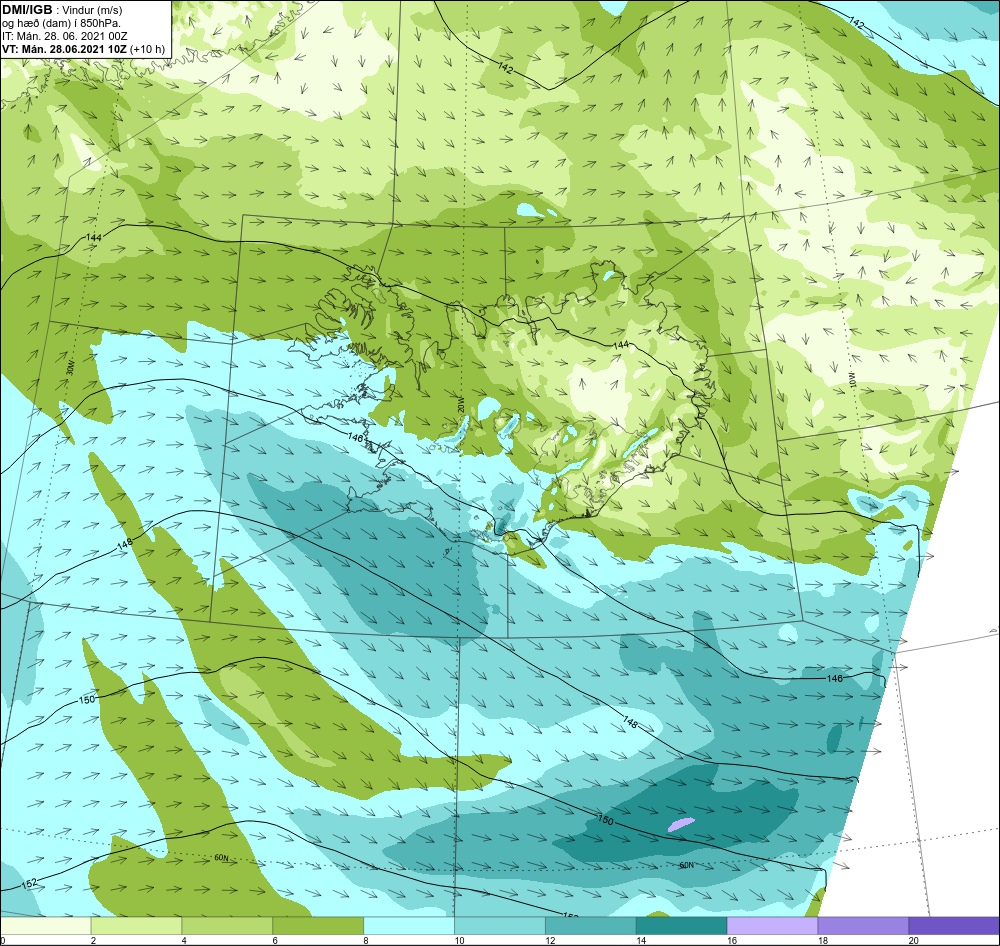Click the 2–4 m/s light green legend swatch
Screen dimensions: 1000x946
click(x=136, y=925)
